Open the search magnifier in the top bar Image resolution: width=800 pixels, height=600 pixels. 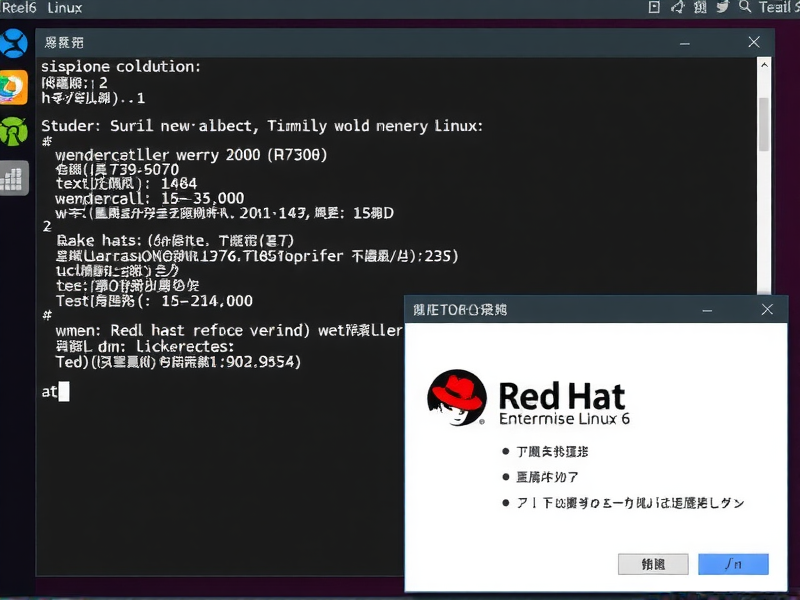tap(745, 8)
